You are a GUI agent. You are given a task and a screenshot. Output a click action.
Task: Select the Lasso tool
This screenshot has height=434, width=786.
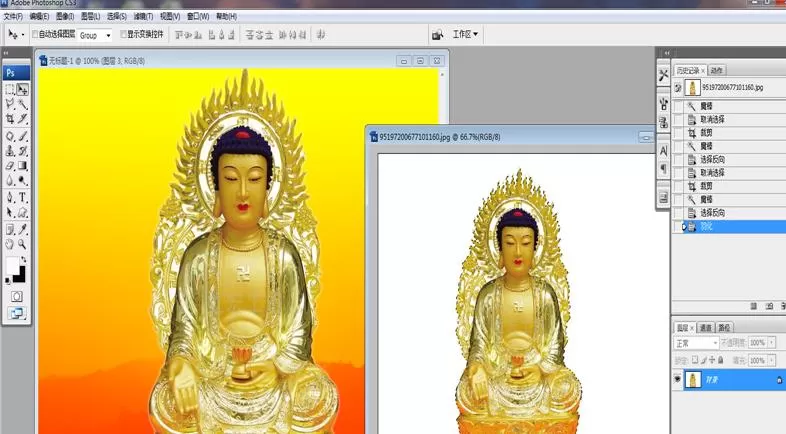10,104
